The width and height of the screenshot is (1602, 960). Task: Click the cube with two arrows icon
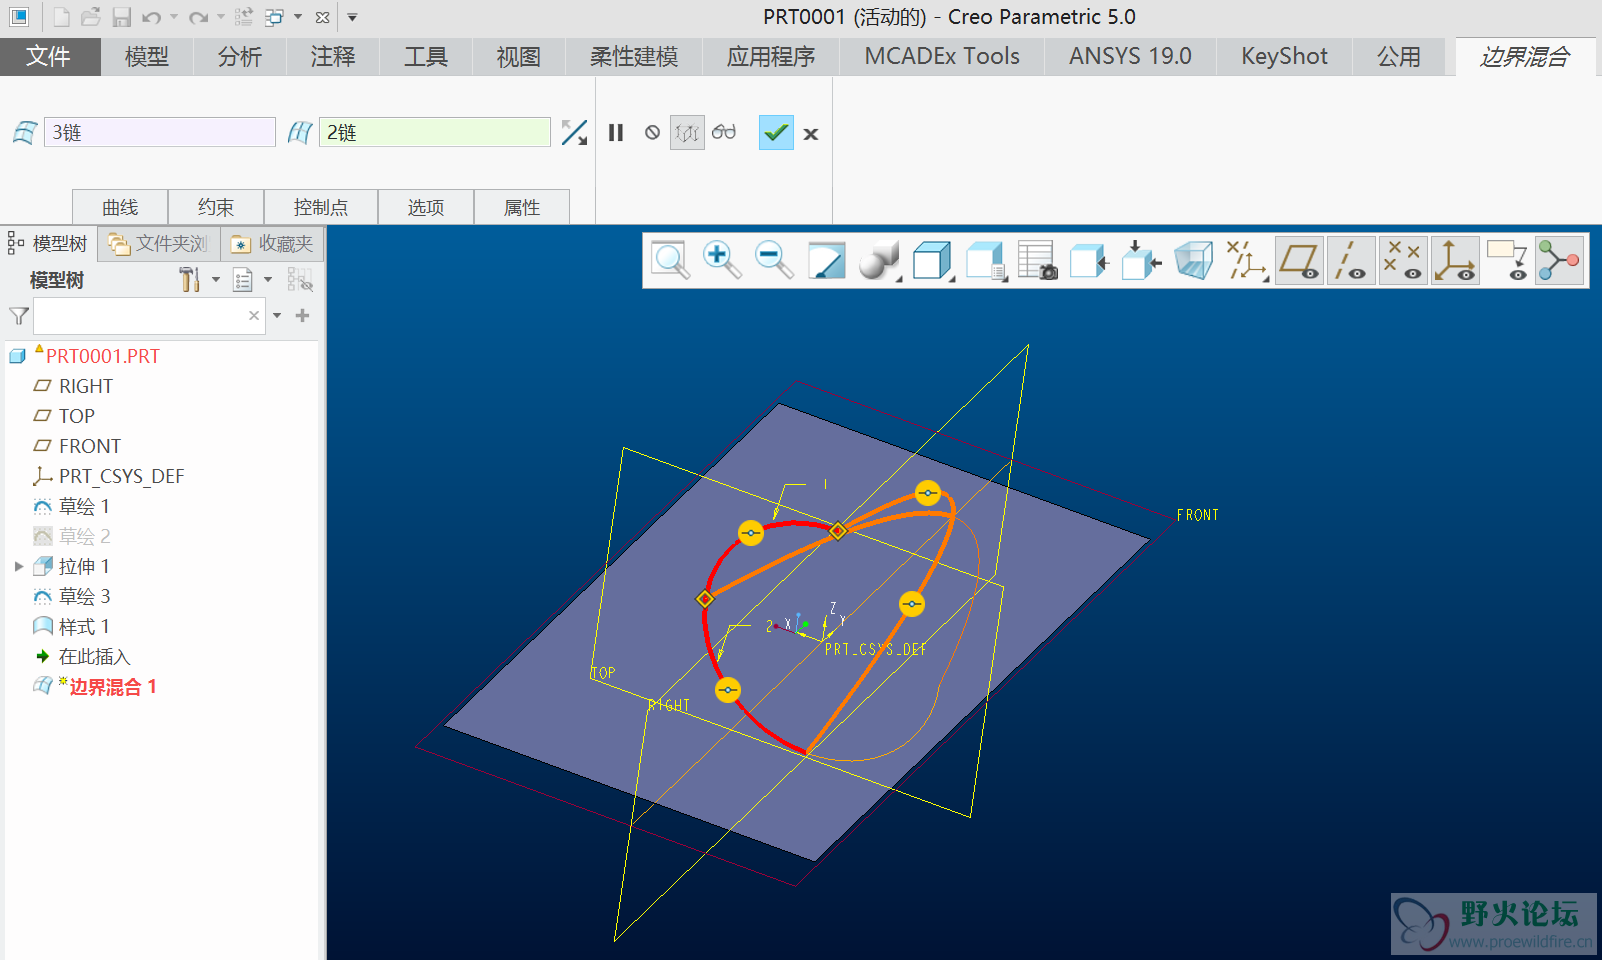[1141, 260]
